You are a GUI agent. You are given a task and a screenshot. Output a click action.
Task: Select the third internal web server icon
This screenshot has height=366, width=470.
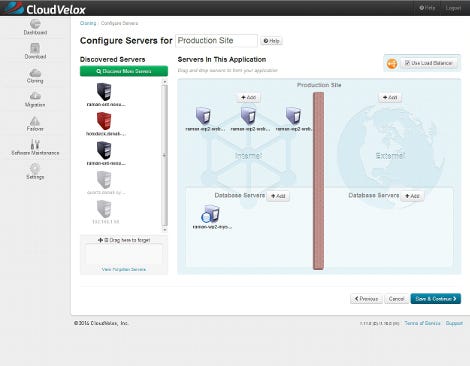click(293, 116)
